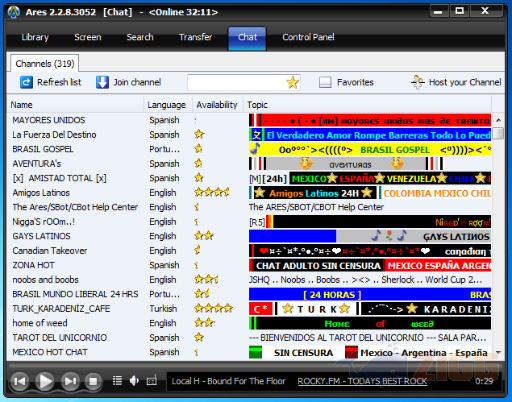Image resolution: width=512 pixels, height=402 pixels.
Task: Click the Join channel button label
Action: coord(137,82)
